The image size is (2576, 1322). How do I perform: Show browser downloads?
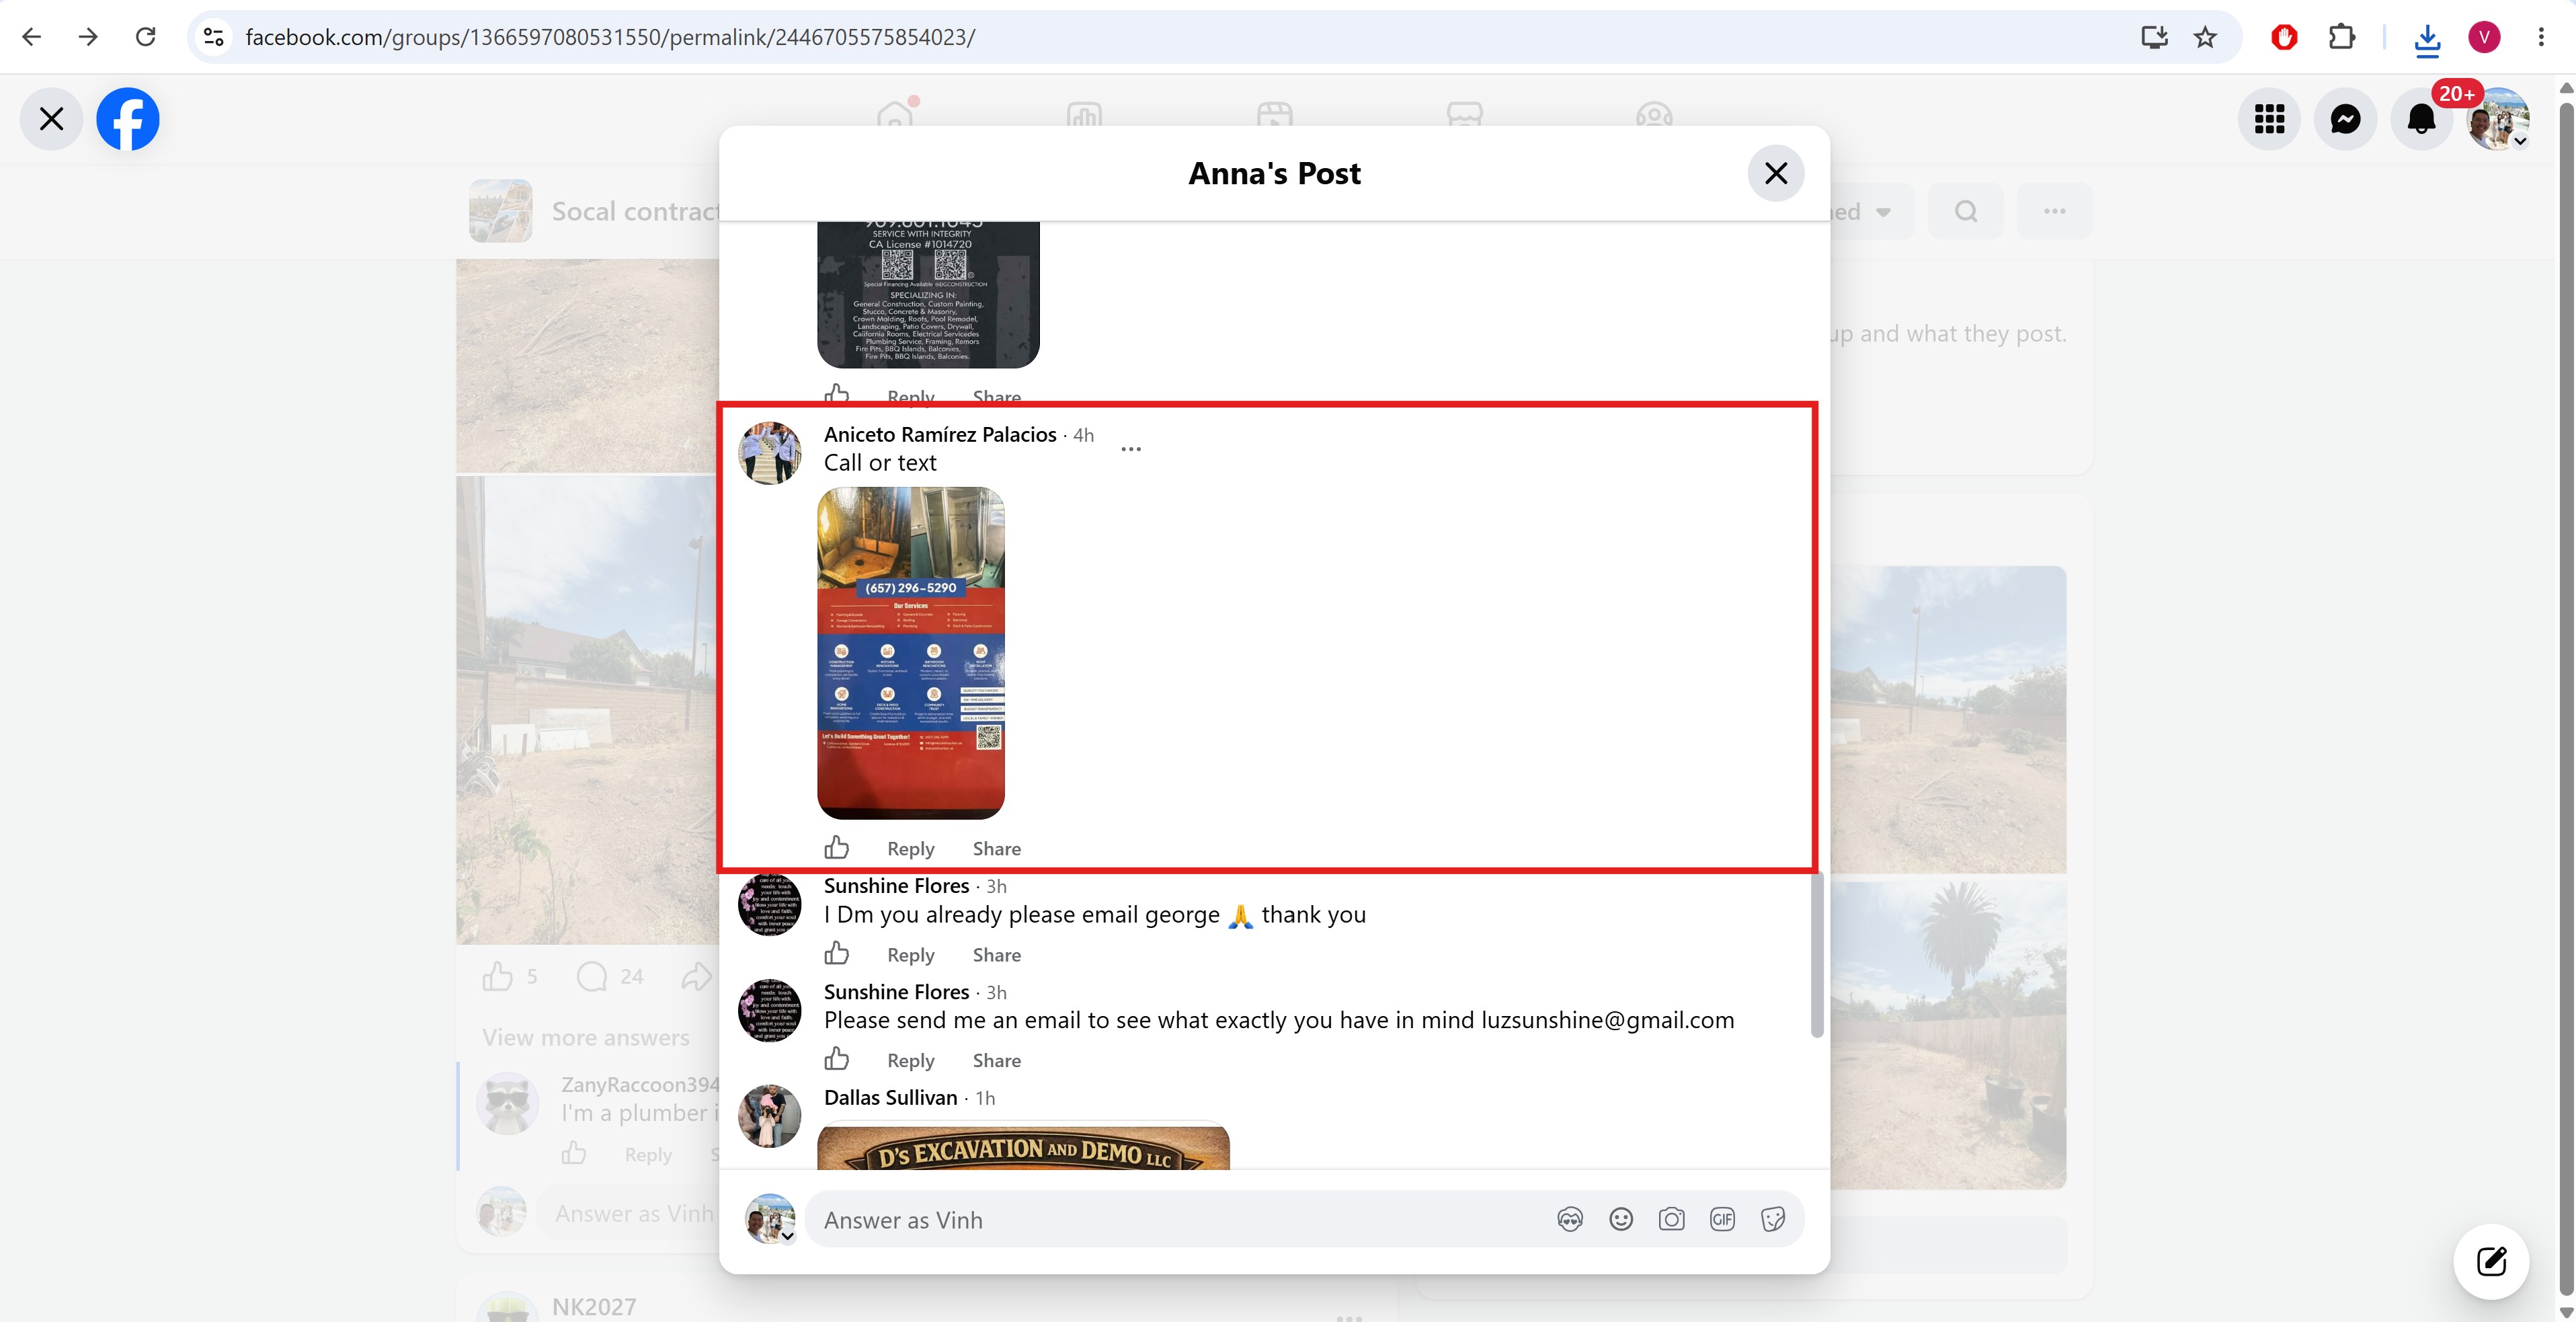tap(2427, 38)
